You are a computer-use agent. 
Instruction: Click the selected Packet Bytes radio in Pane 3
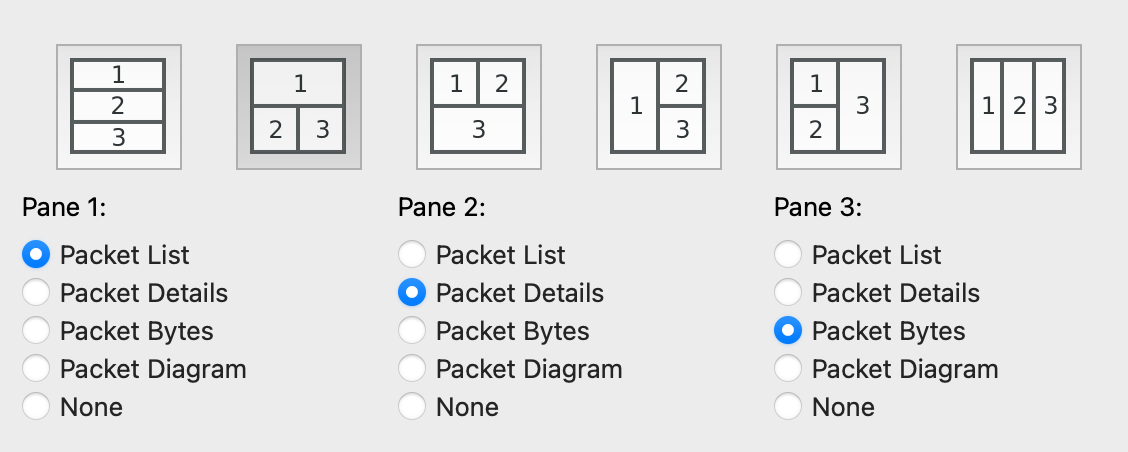(788, 331)
